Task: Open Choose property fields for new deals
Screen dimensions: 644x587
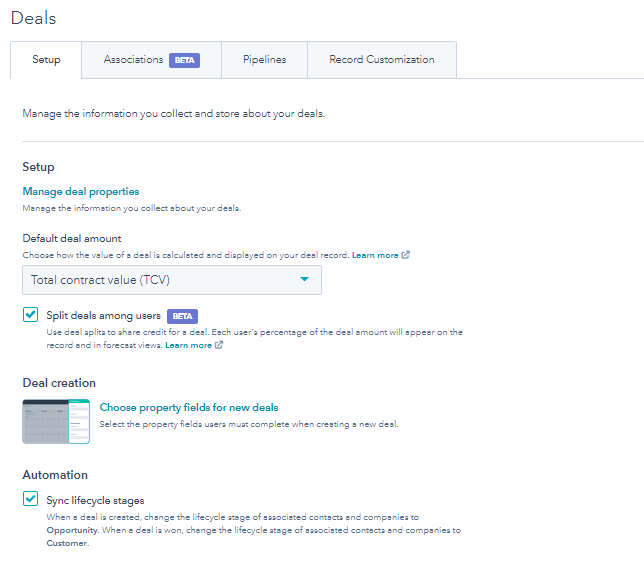Action: point(189,408)
